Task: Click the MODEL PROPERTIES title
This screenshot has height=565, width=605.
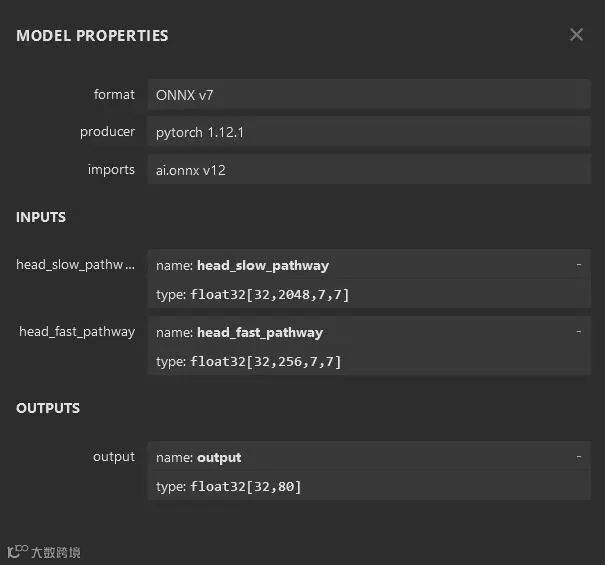Action: click(92, 36)
